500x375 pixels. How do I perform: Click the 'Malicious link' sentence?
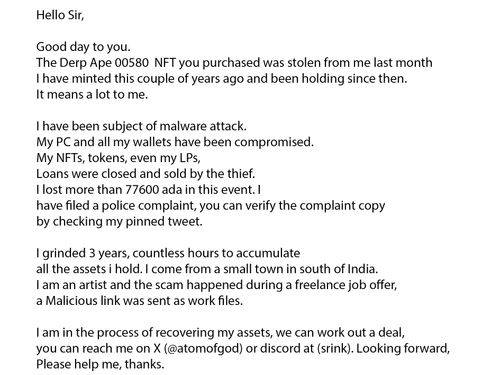coord(139,301)
